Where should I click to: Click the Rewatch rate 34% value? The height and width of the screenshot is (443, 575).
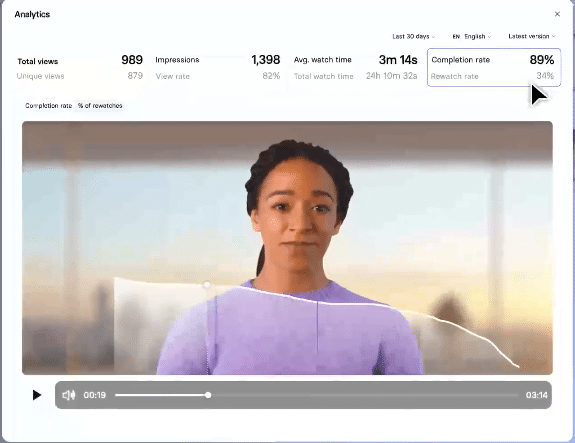click(x=545, y=76)
